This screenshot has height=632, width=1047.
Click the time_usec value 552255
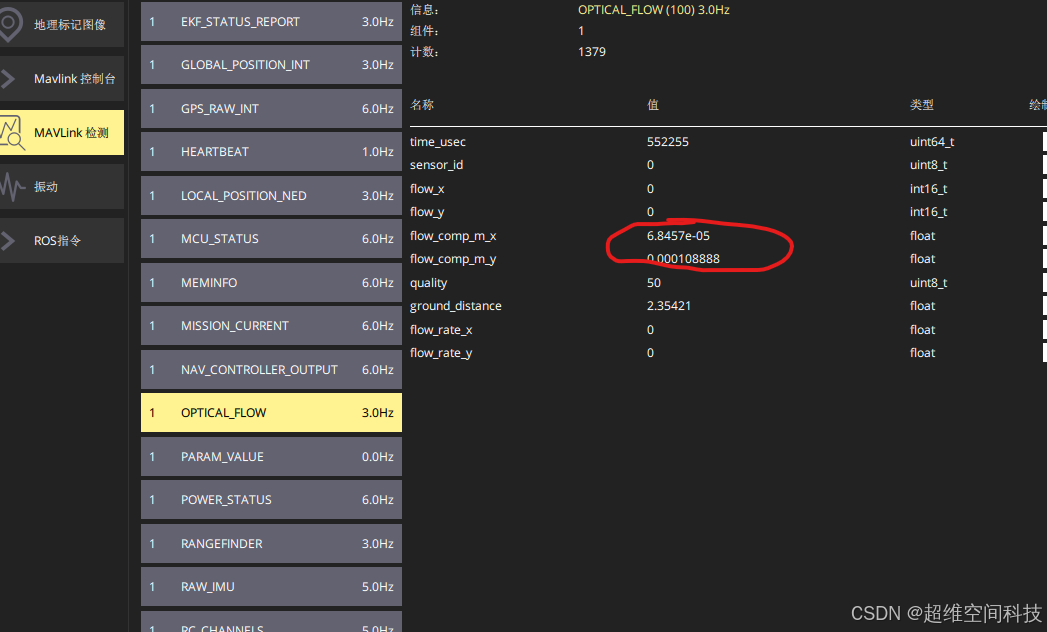(x=668, y=142)
